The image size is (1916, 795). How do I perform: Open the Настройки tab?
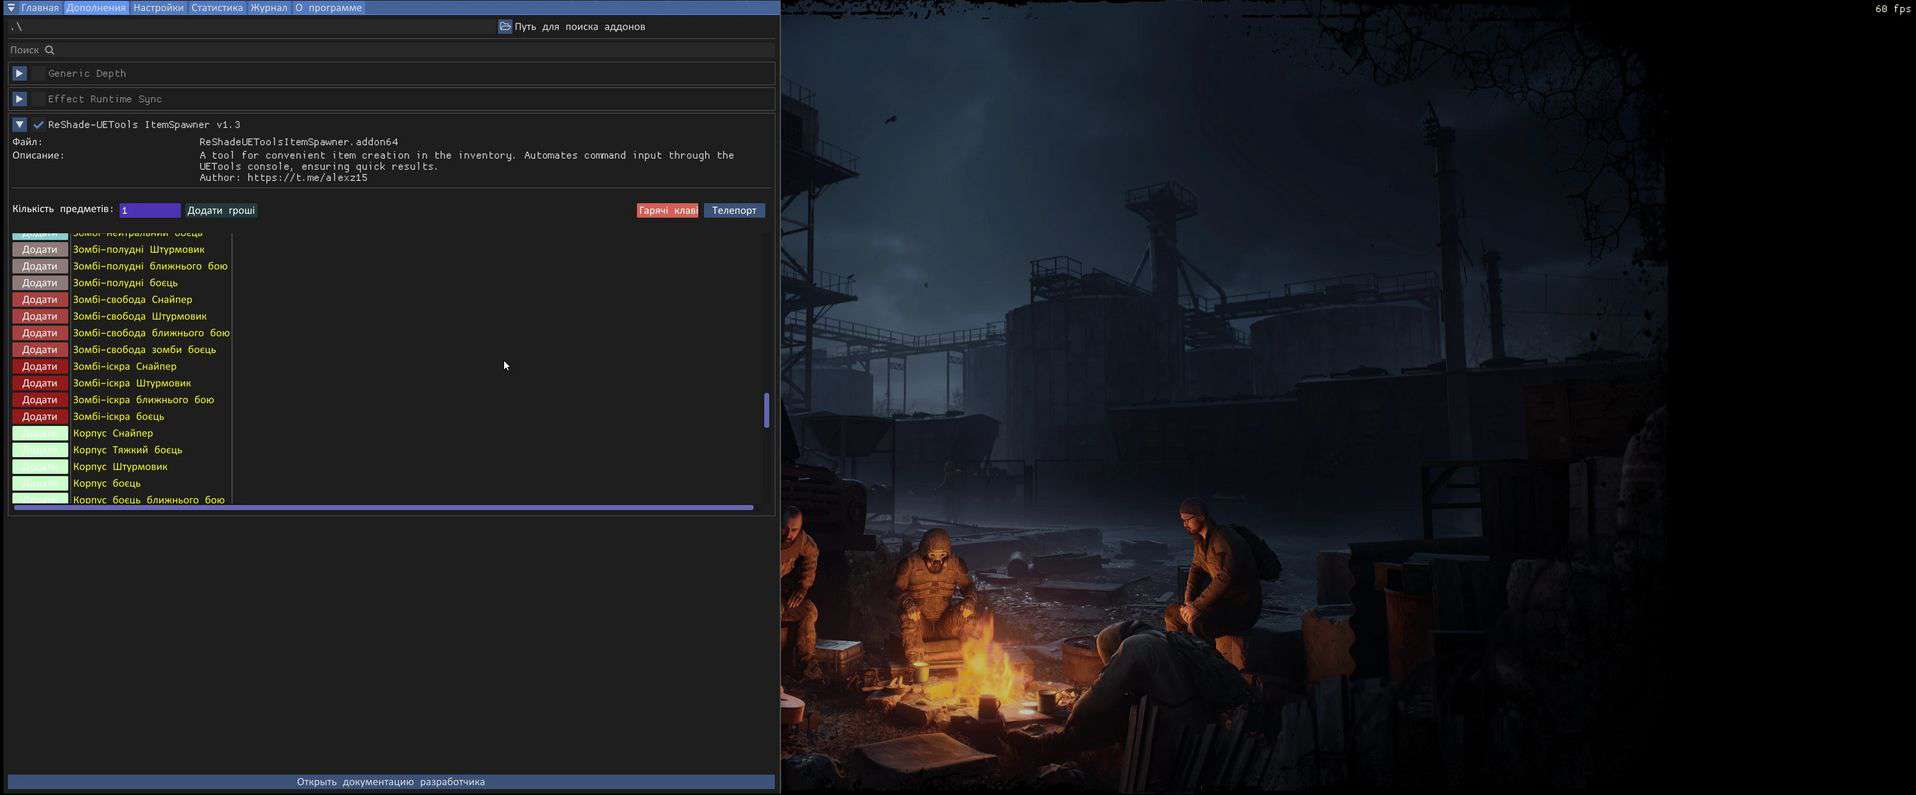click(158, 8)
